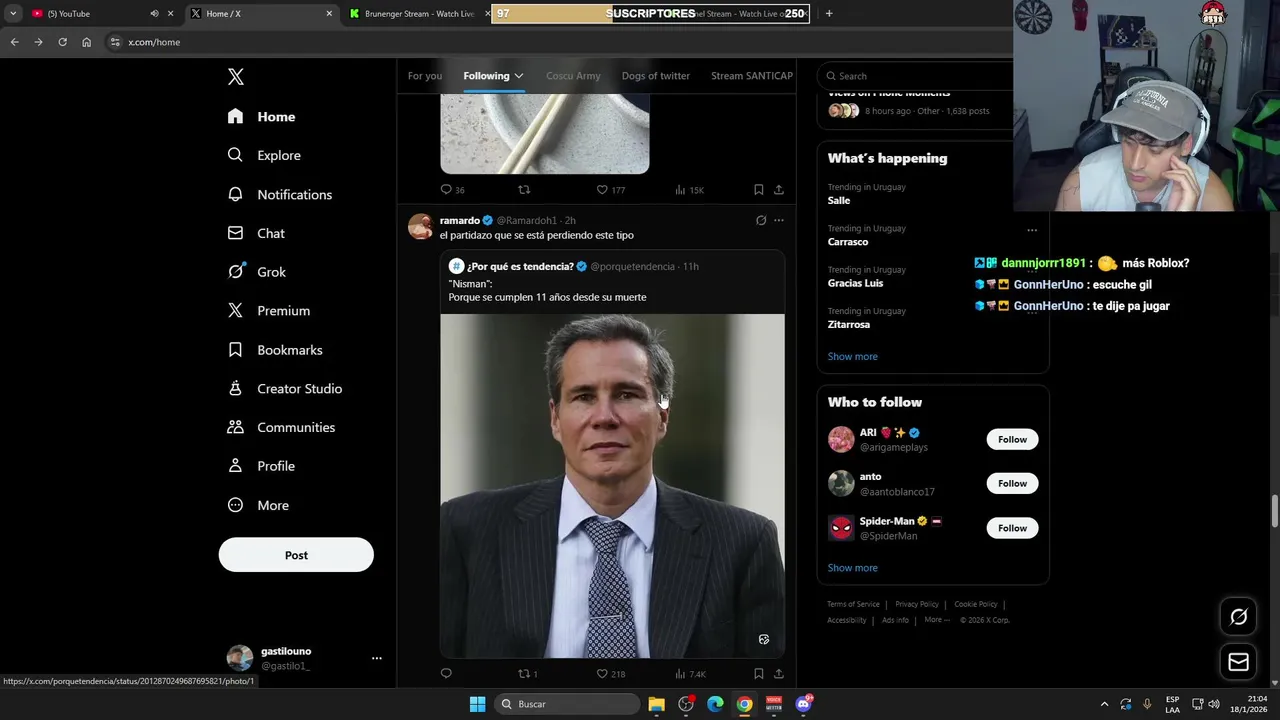The height and width of the screenshot is (720, 1280).
Task: Open a new browser tab
Action: tap(829, 14)
